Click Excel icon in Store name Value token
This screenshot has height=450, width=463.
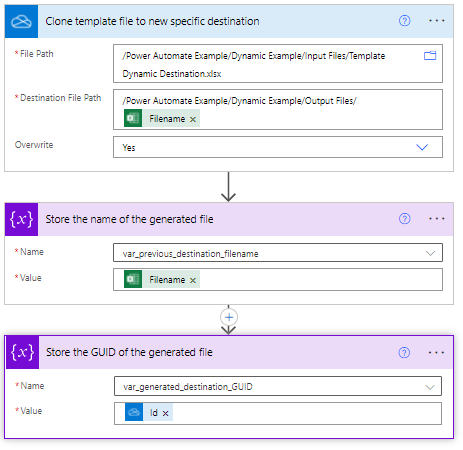tap(133, 279)
